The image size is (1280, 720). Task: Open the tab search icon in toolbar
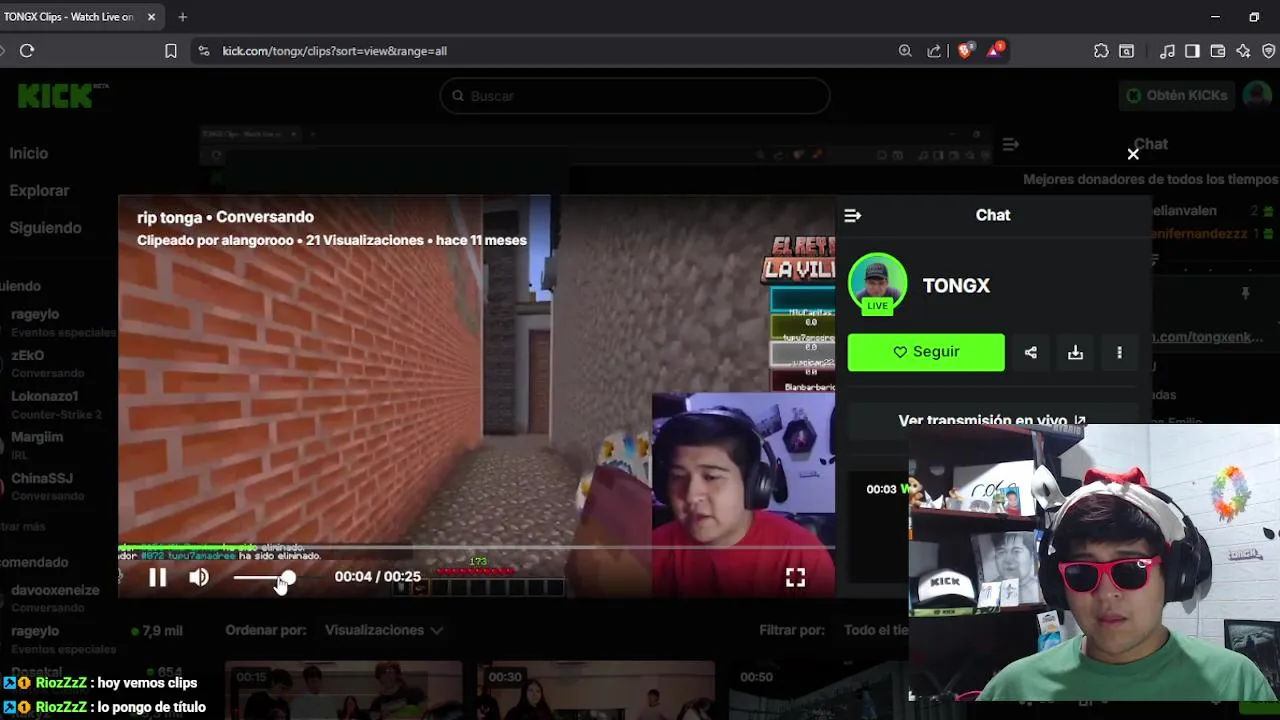[x=1127, y=51]
